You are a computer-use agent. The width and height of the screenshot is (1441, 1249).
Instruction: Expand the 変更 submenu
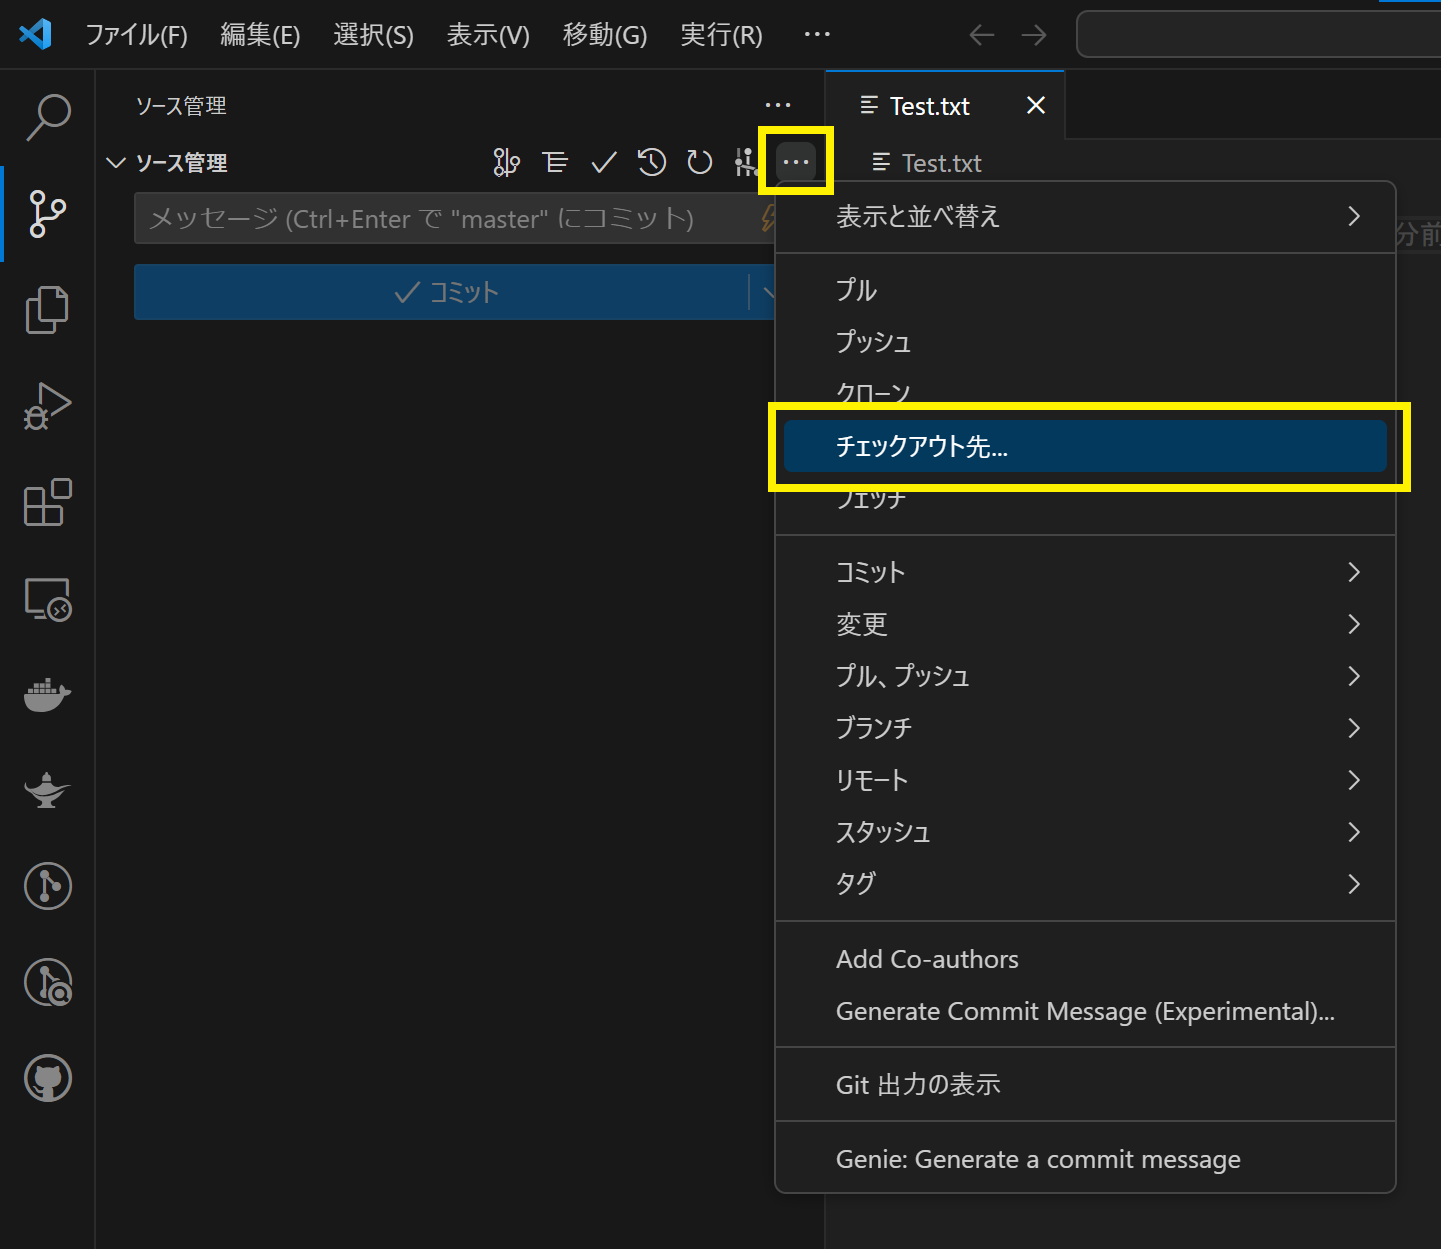[x=1085, y=624]
